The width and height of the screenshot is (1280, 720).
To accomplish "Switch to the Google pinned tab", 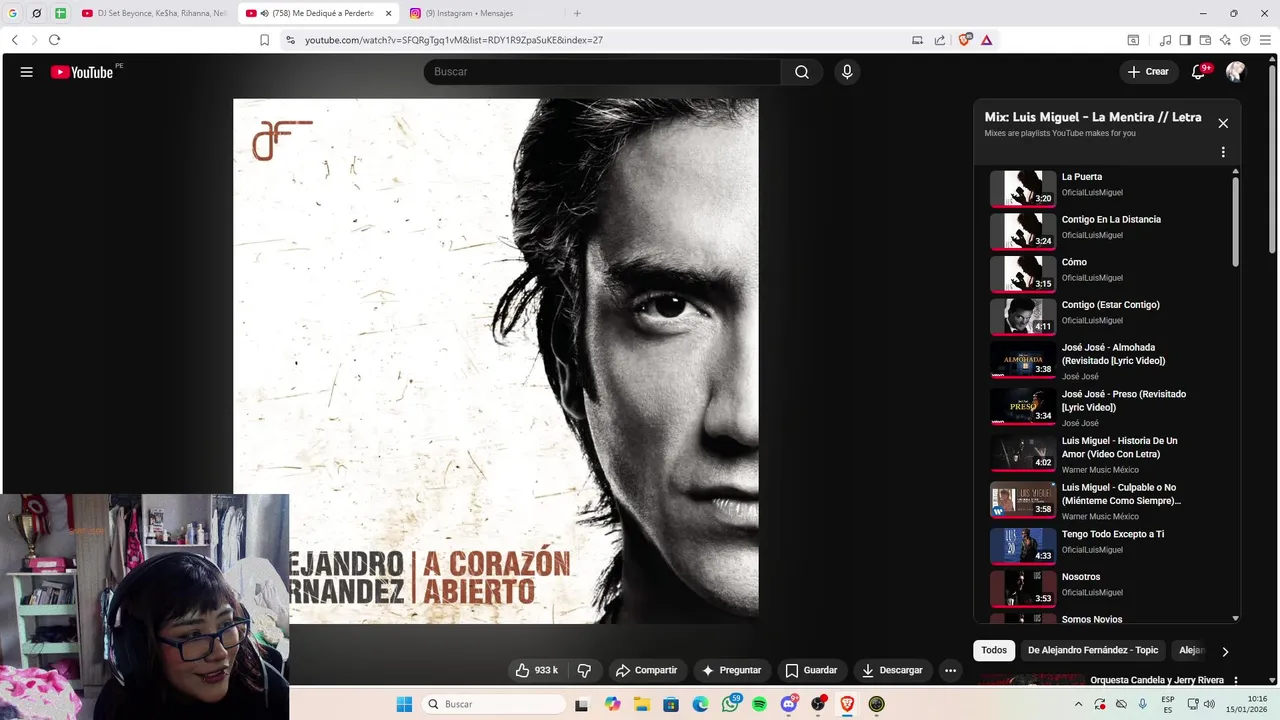I will point(12,13).
